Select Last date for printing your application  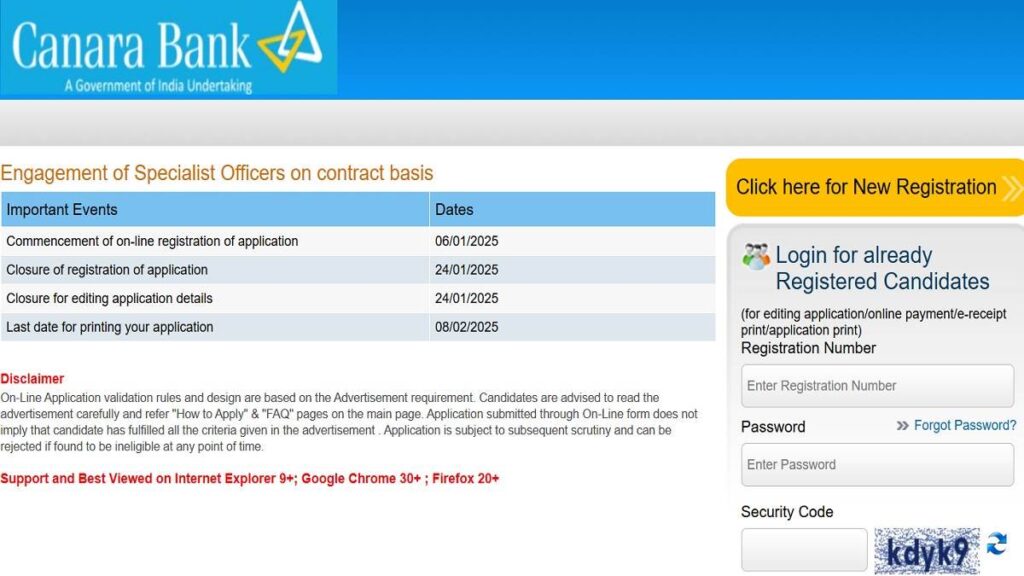[x=110, y=327]
